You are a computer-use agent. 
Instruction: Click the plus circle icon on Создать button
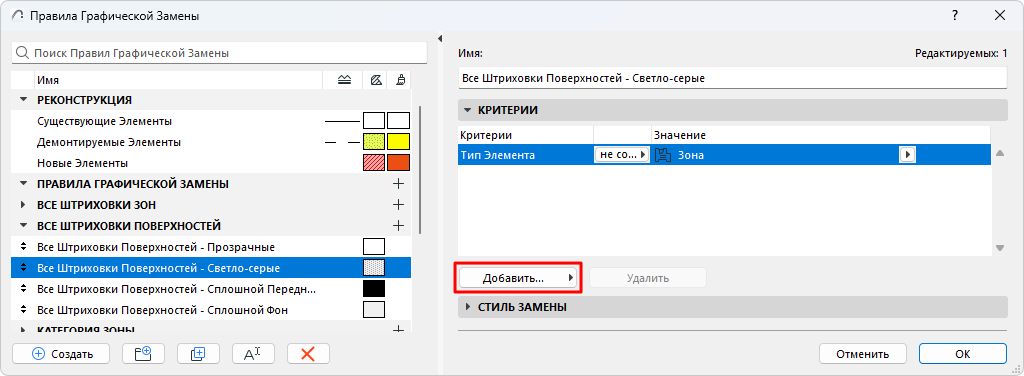point(39,354)
